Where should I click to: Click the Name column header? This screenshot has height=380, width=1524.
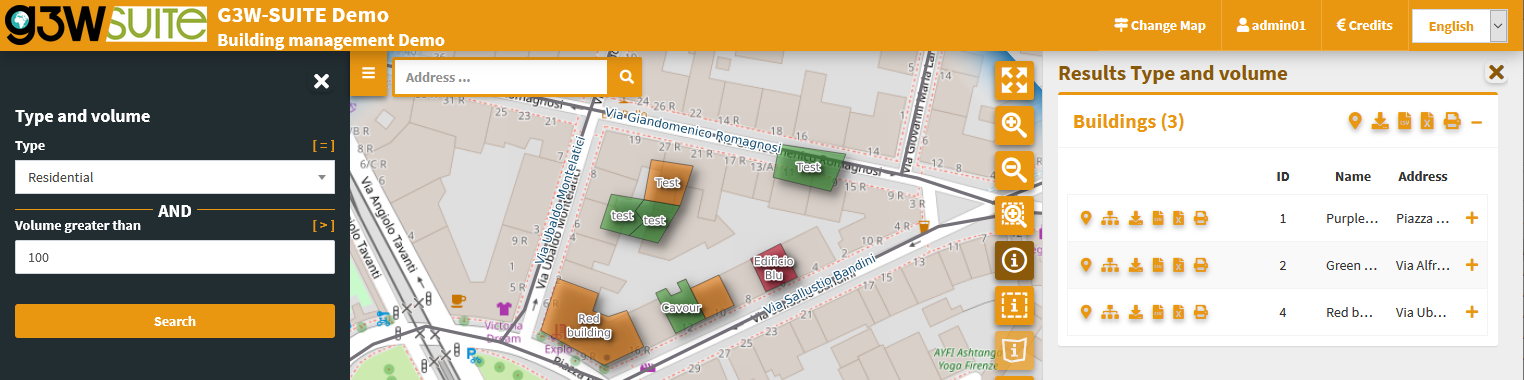(1352, 176)
